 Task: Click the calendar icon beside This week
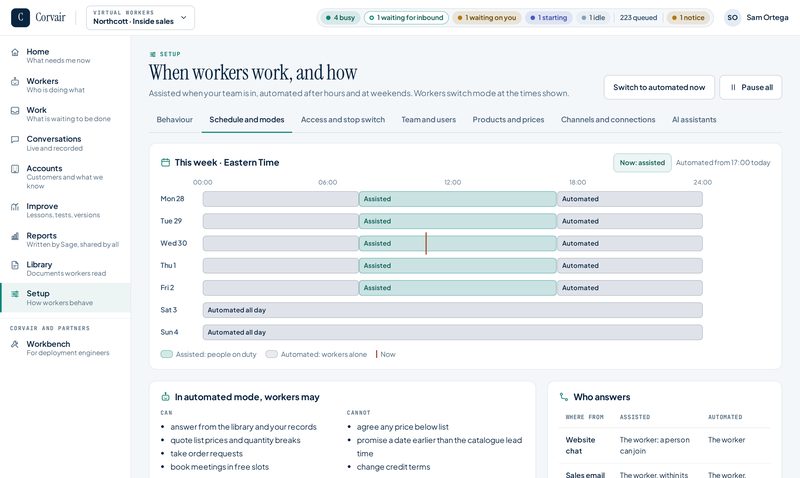click(x=165, y=163)
